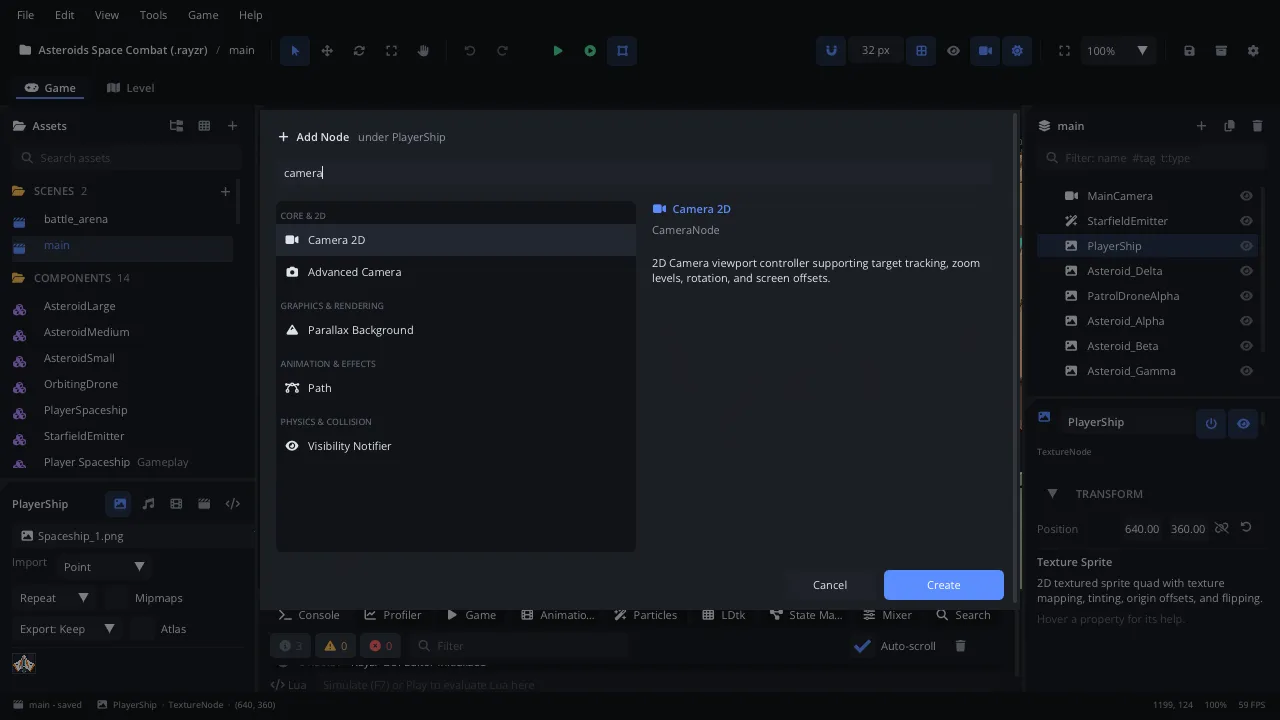Open the Export: Keep dropdown
1280x720 pixels.
pos(67,629)
